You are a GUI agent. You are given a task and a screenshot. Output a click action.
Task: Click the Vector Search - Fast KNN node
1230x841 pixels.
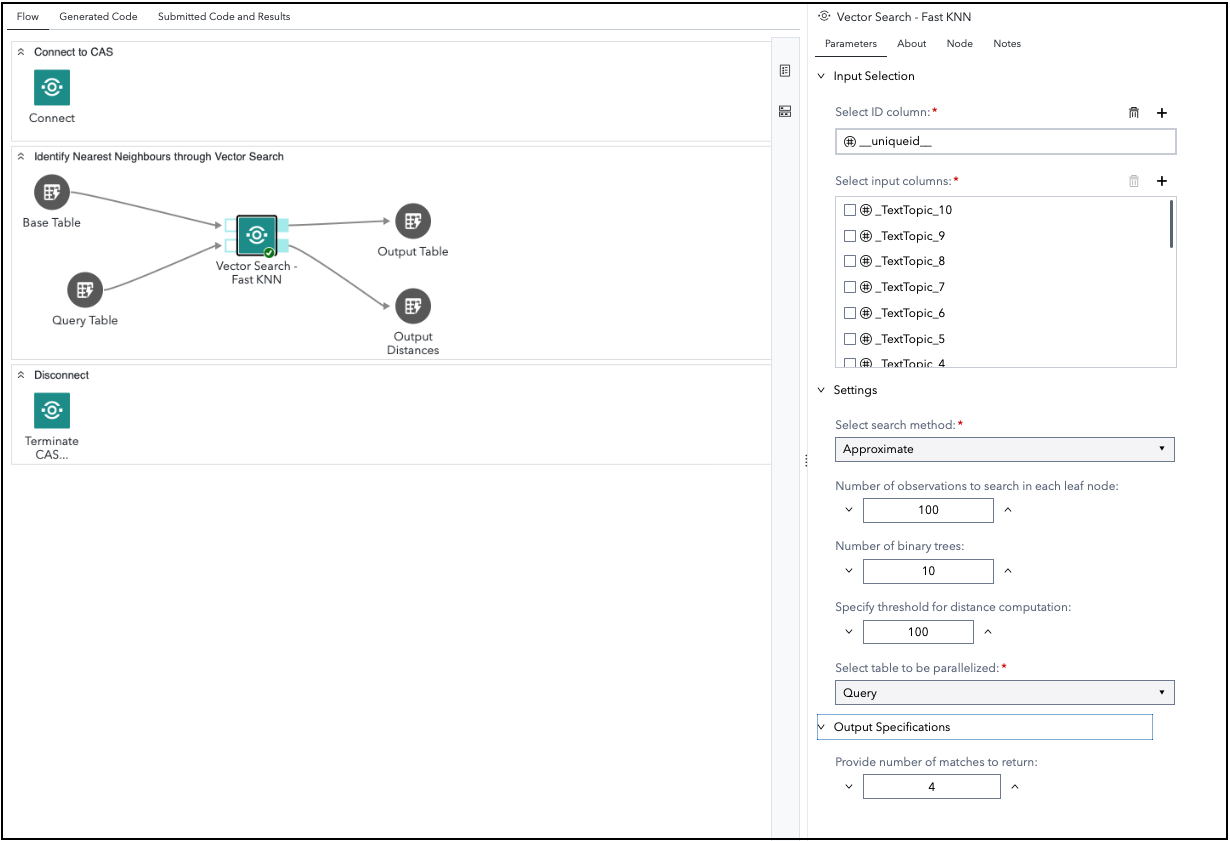tap(256, 235)
